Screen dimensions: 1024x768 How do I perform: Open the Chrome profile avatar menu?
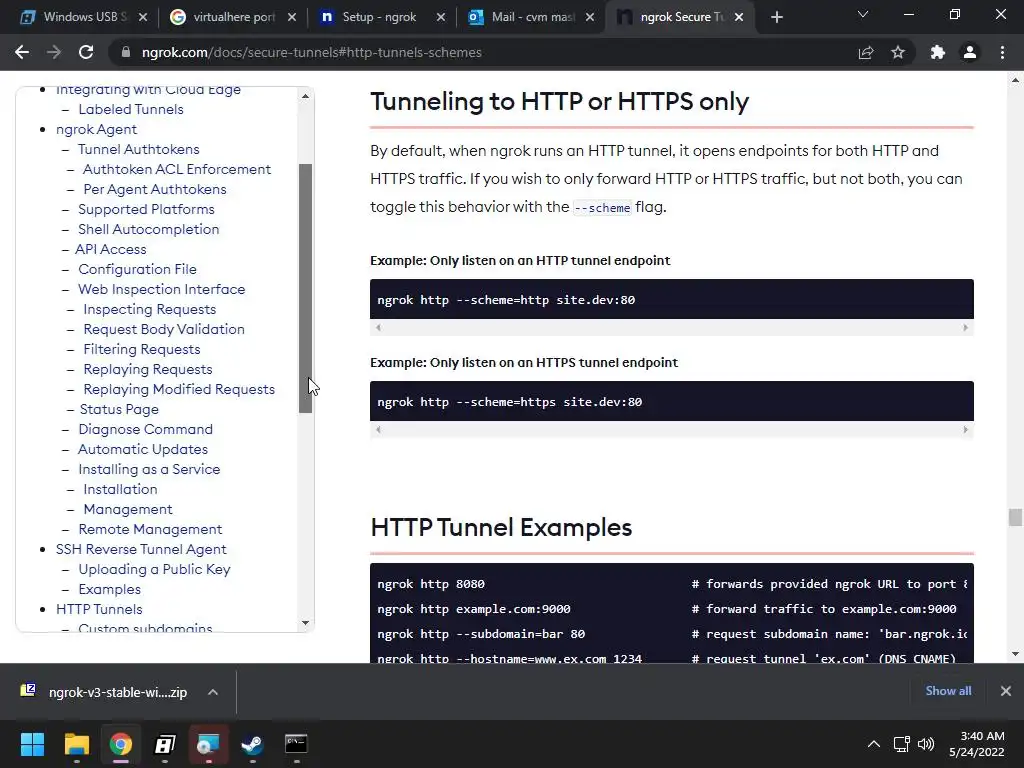970,52
